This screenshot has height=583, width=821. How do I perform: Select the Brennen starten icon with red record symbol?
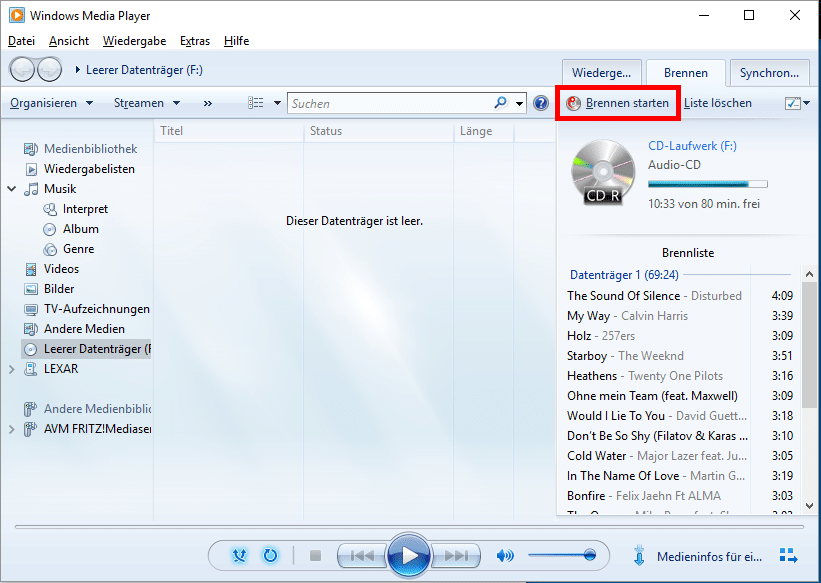pyautogui.click(x=572, y=103)
